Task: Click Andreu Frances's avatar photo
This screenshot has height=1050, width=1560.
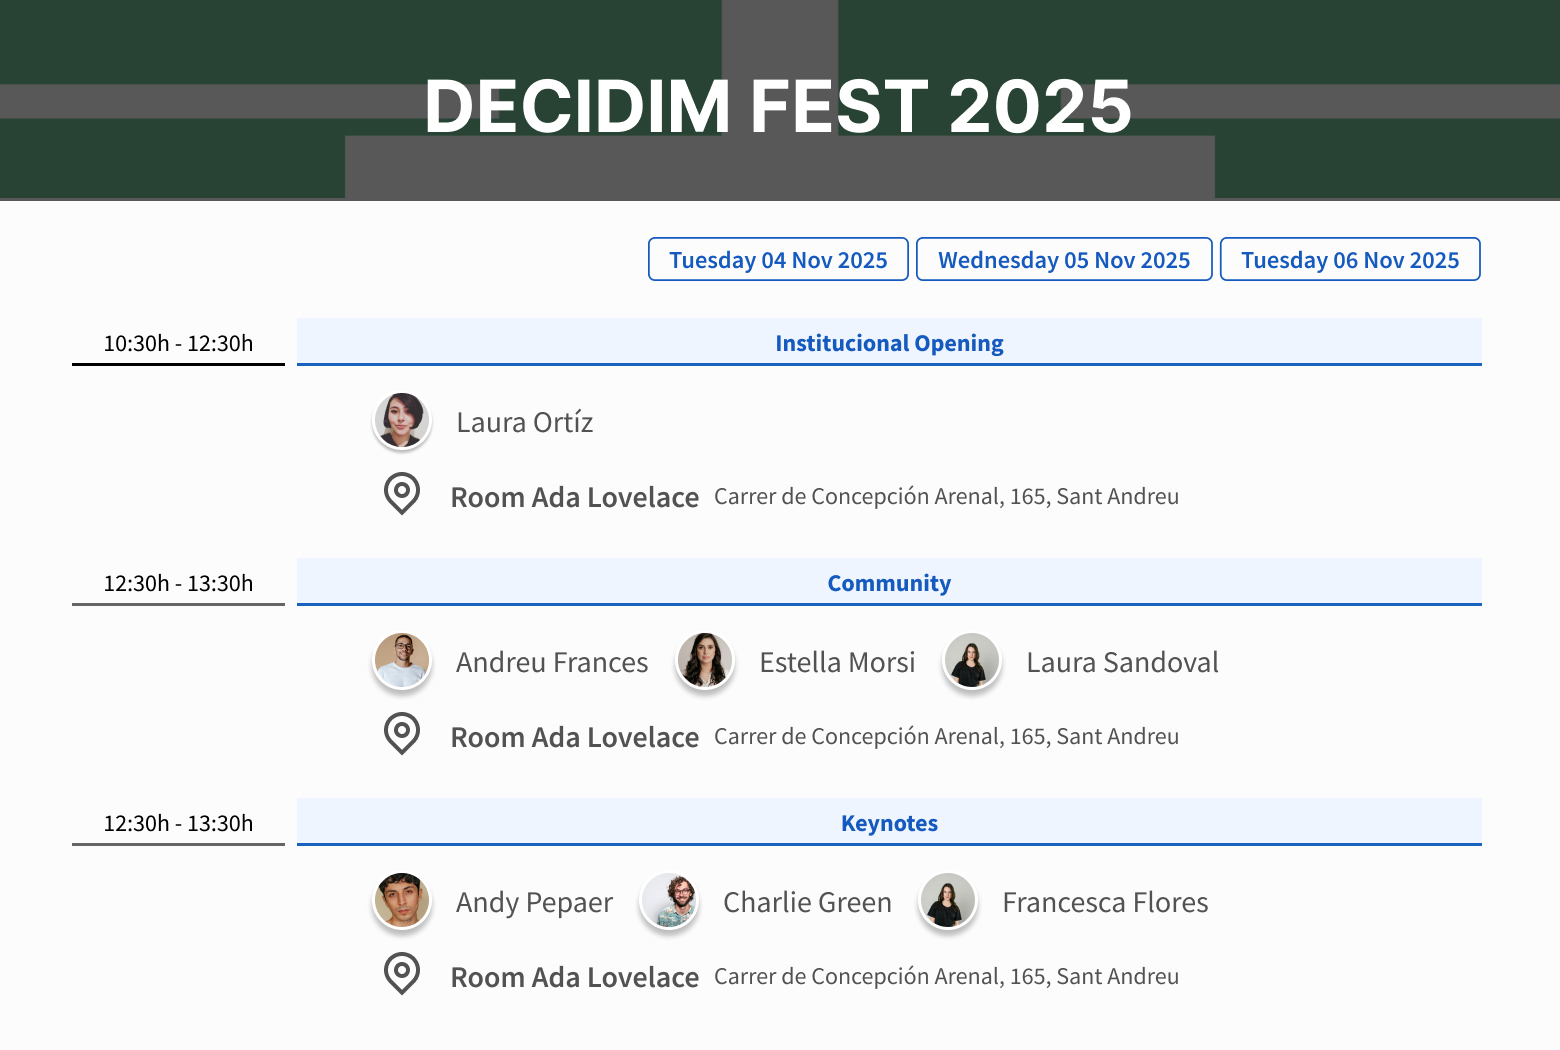Action: [402, 661]
